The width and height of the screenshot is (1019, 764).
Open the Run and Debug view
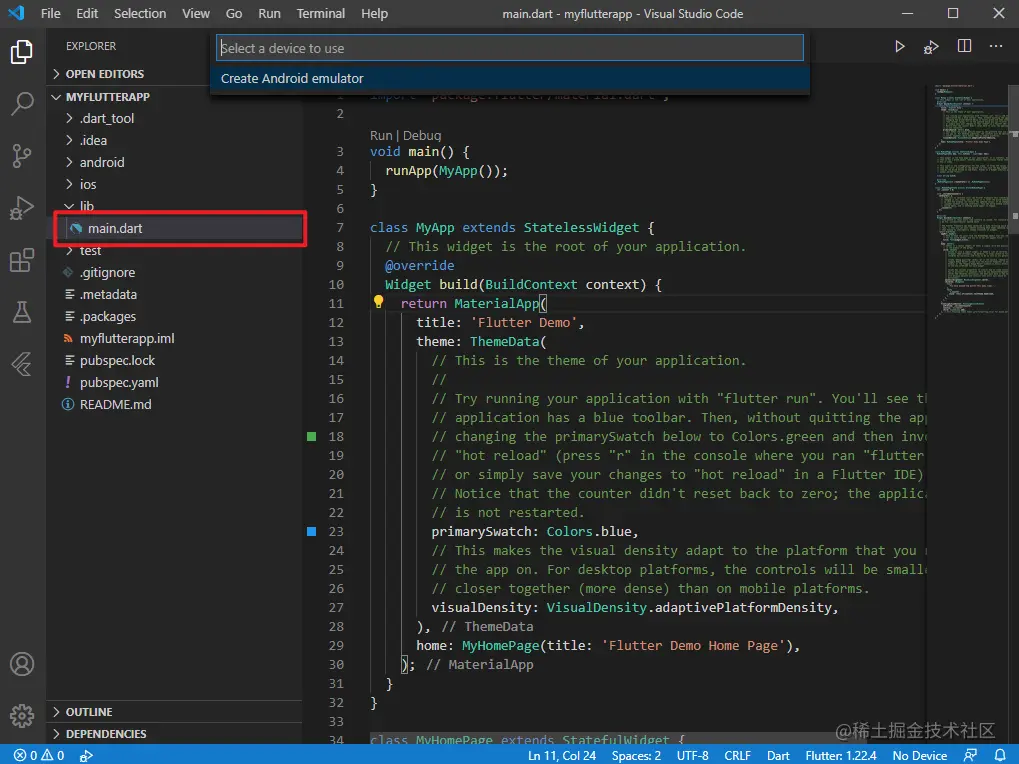click(22, 208)
